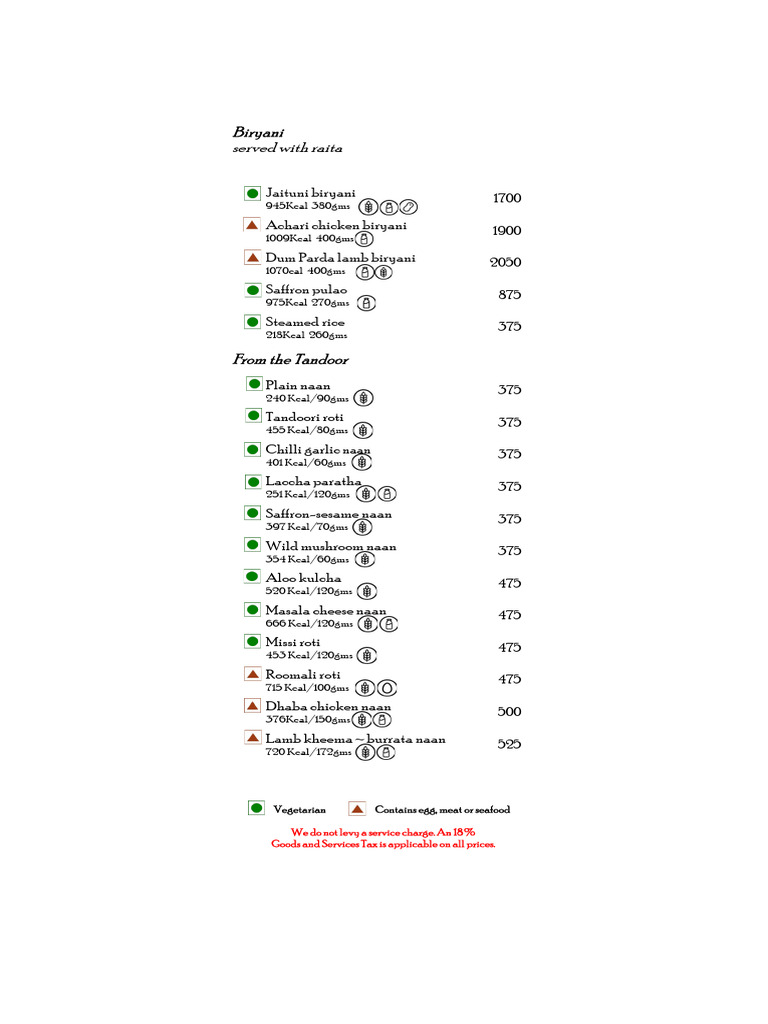768x1024 pixels.
Task: Click the egg allergen icon under Roomali roti
Action: click(x=387, y=688)
